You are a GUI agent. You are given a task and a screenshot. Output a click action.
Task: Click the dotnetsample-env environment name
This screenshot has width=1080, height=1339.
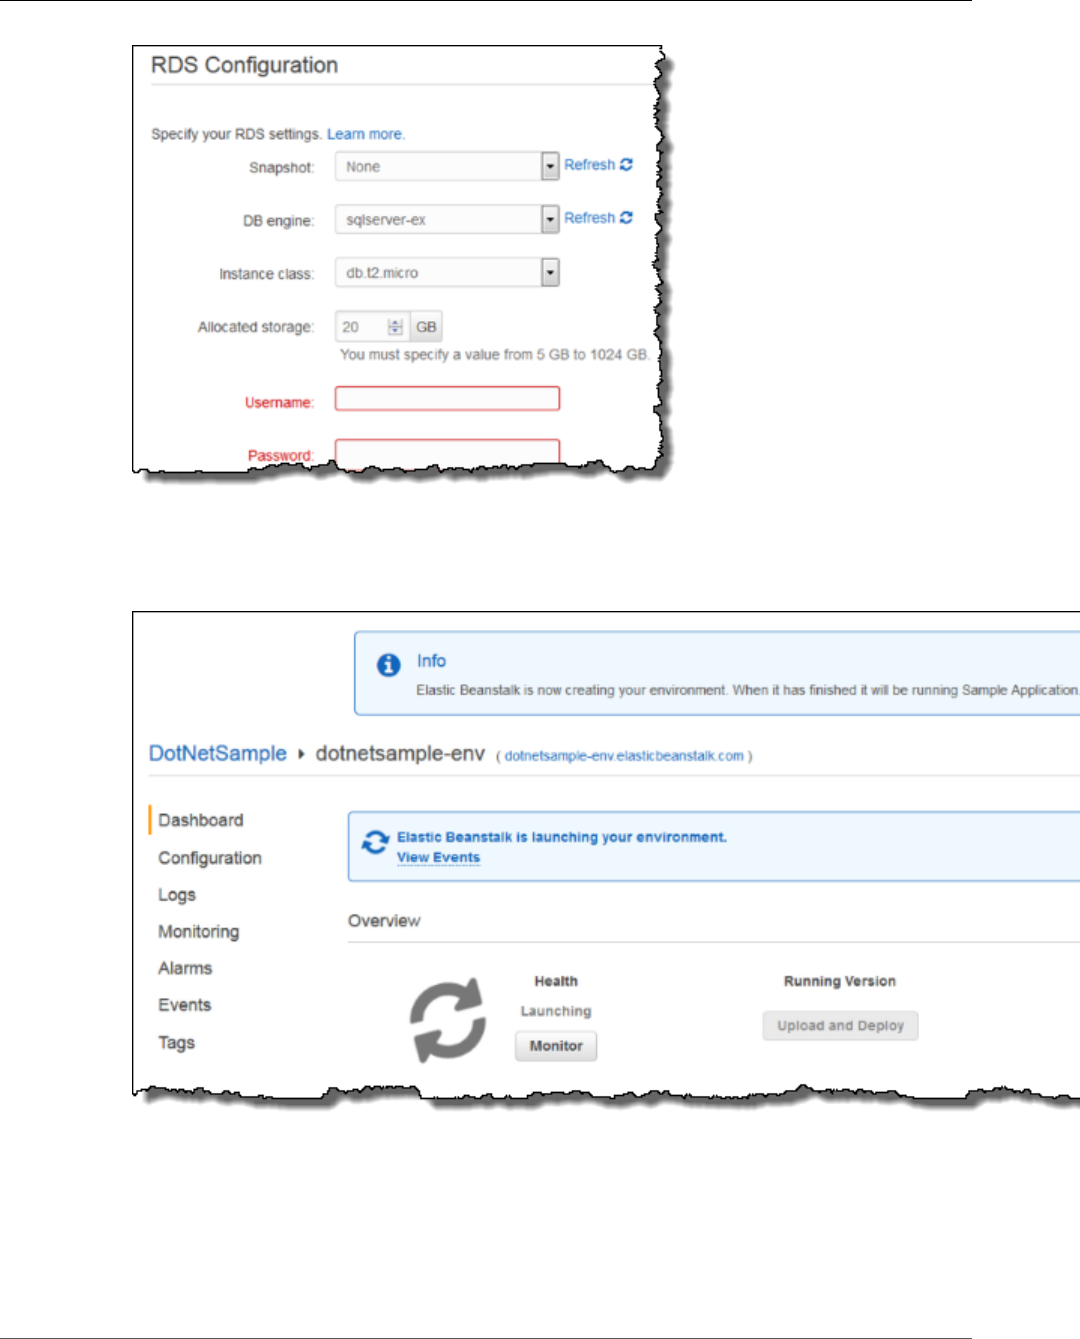[x=400, y=754]
